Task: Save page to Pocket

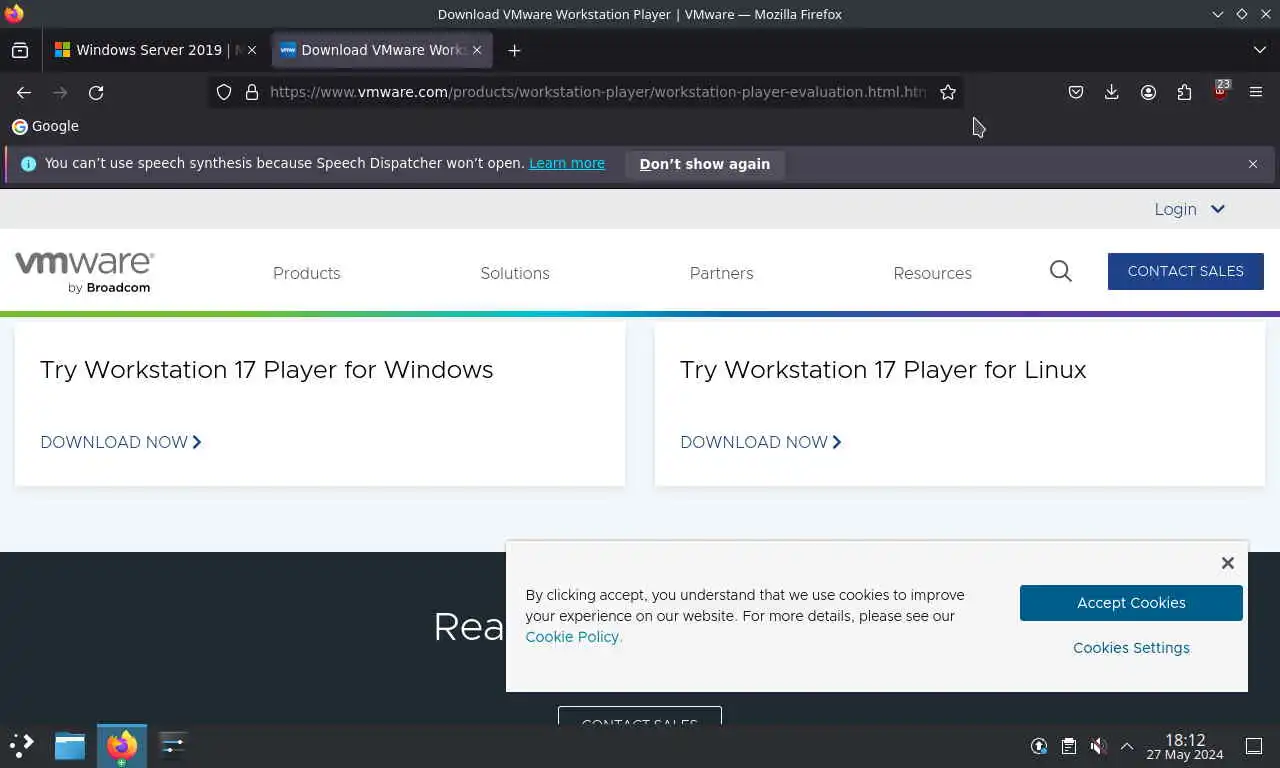Action: coord(1076,92)
